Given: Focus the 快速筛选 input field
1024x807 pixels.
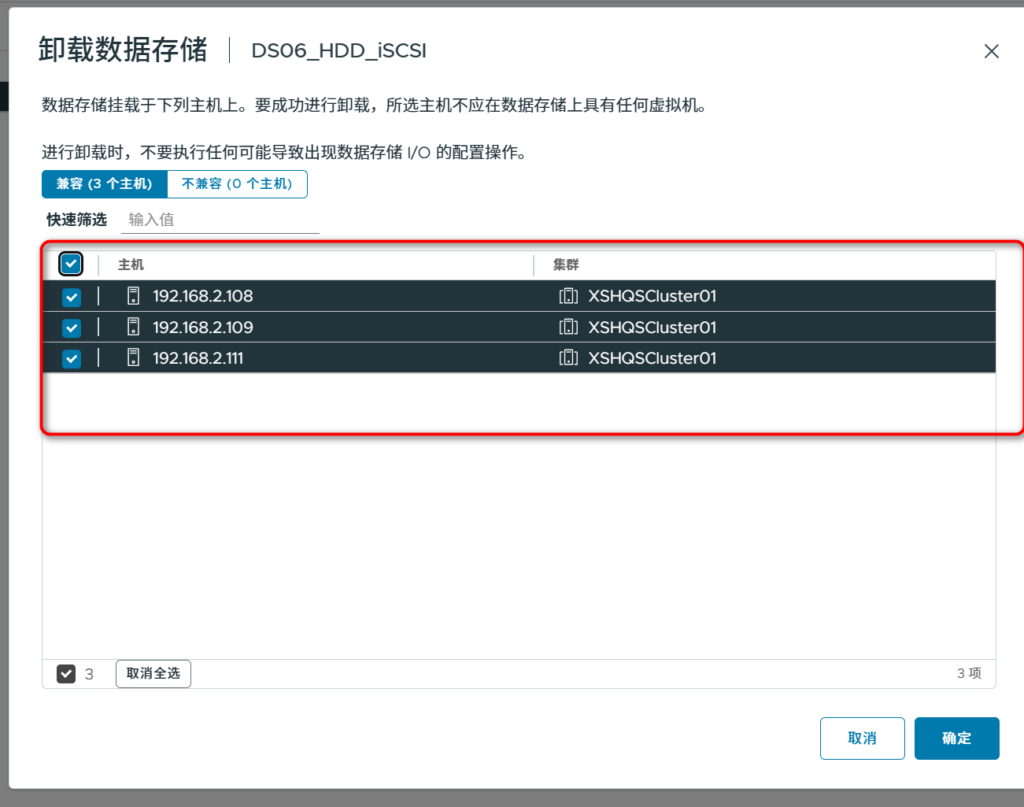Looking at the screenshot, I should click(x=220, y=219).
